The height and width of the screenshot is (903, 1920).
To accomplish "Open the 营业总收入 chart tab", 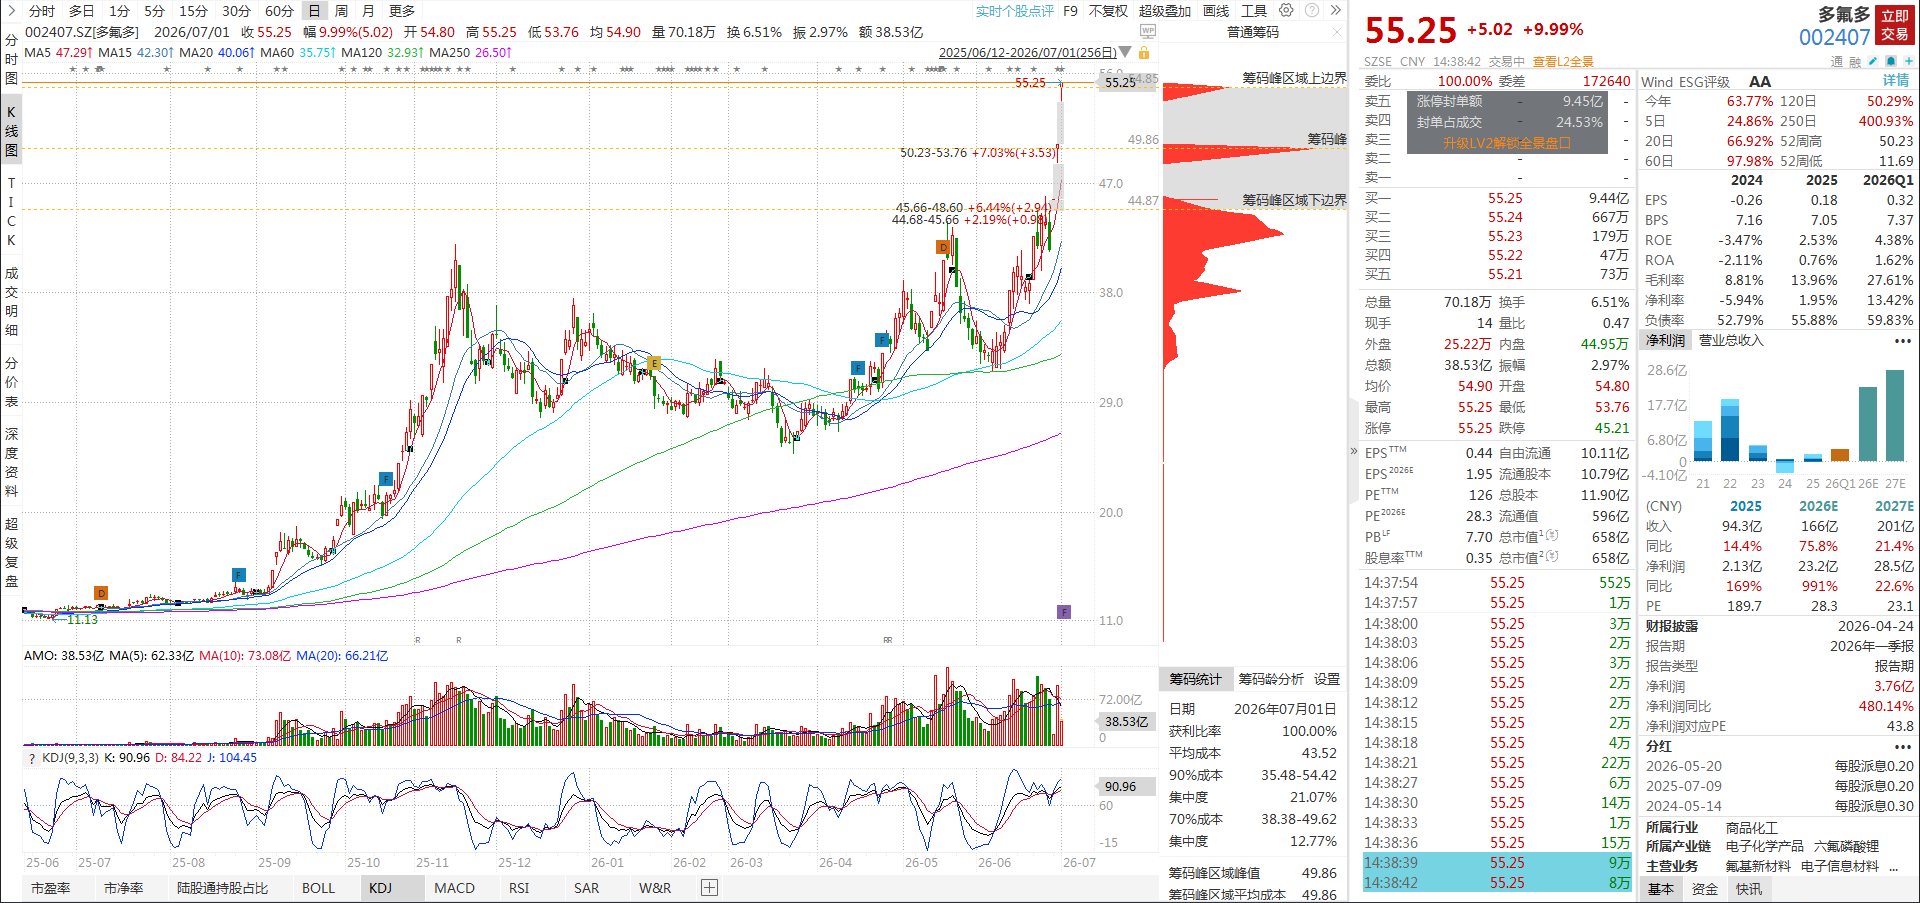I will 1731,340.
